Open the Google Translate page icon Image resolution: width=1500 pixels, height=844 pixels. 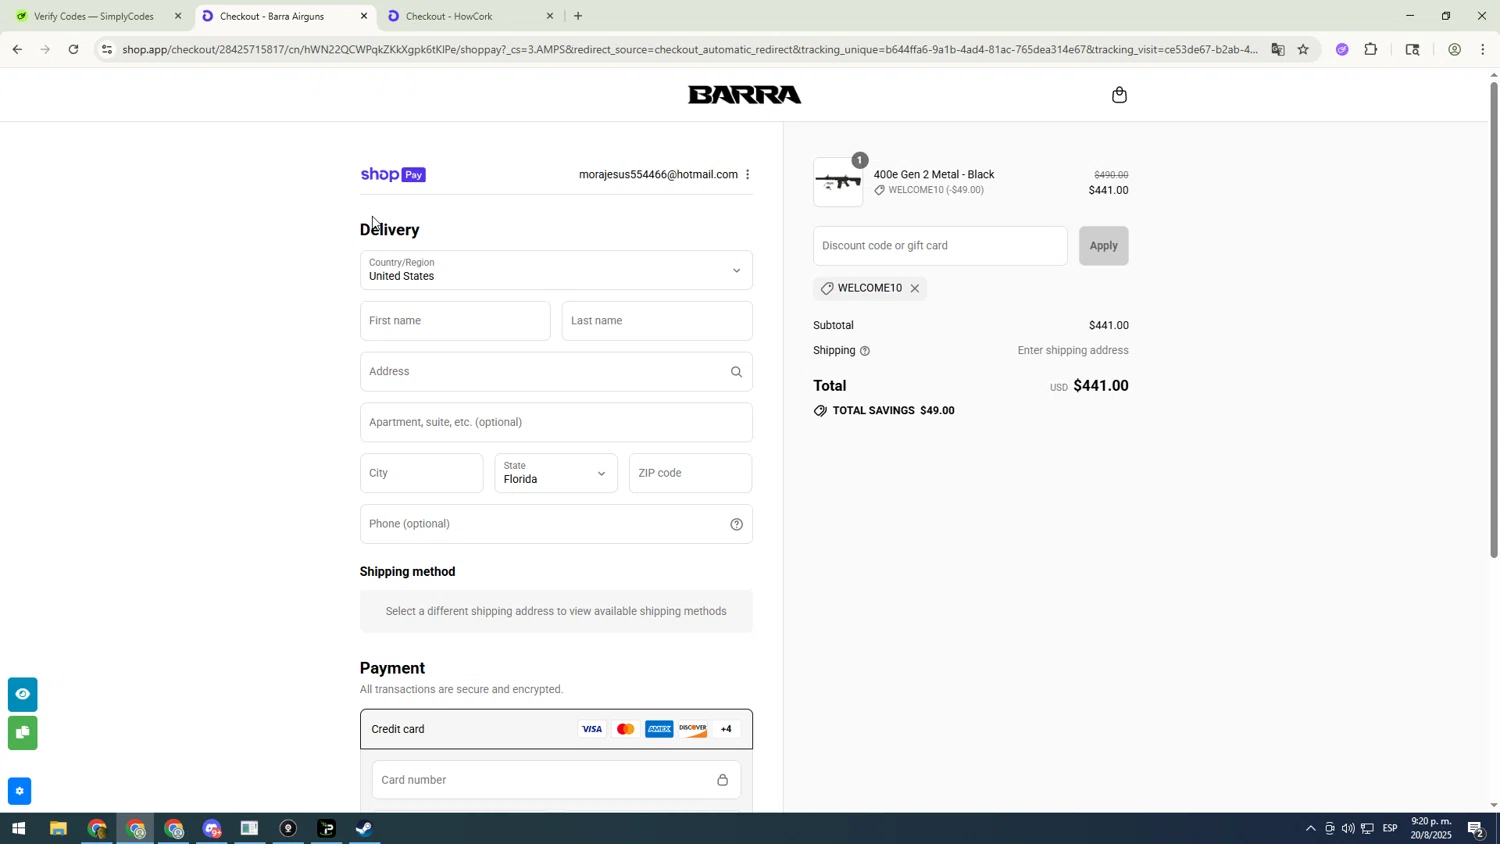coord(1277,49)
